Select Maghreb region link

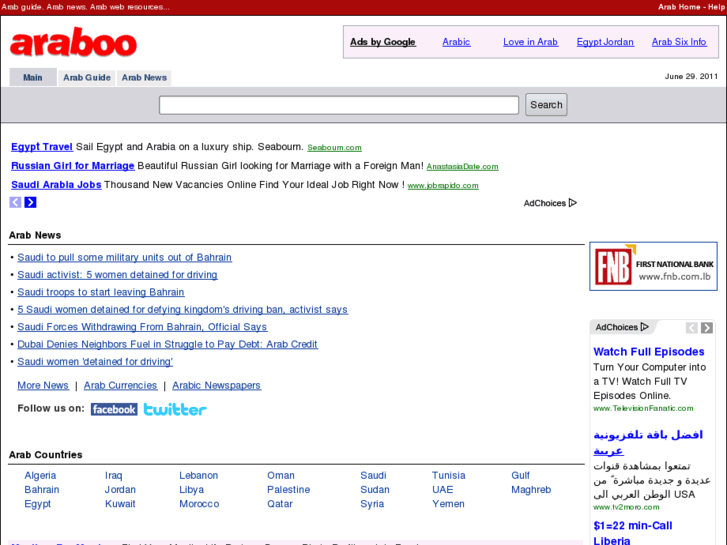[531, 490]
